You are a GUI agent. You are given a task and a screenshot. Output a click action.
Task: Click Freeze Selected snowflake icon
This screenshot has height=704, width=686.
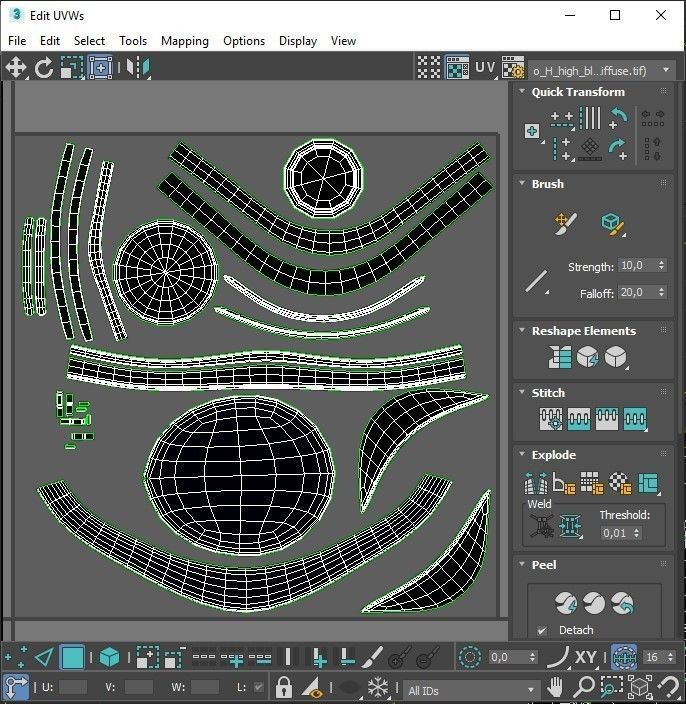[378, 687]
